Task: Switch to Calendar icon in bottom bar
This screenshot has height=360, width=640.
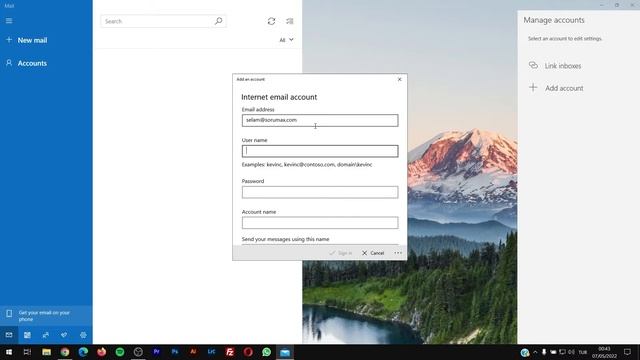Action: click(27, 335)
